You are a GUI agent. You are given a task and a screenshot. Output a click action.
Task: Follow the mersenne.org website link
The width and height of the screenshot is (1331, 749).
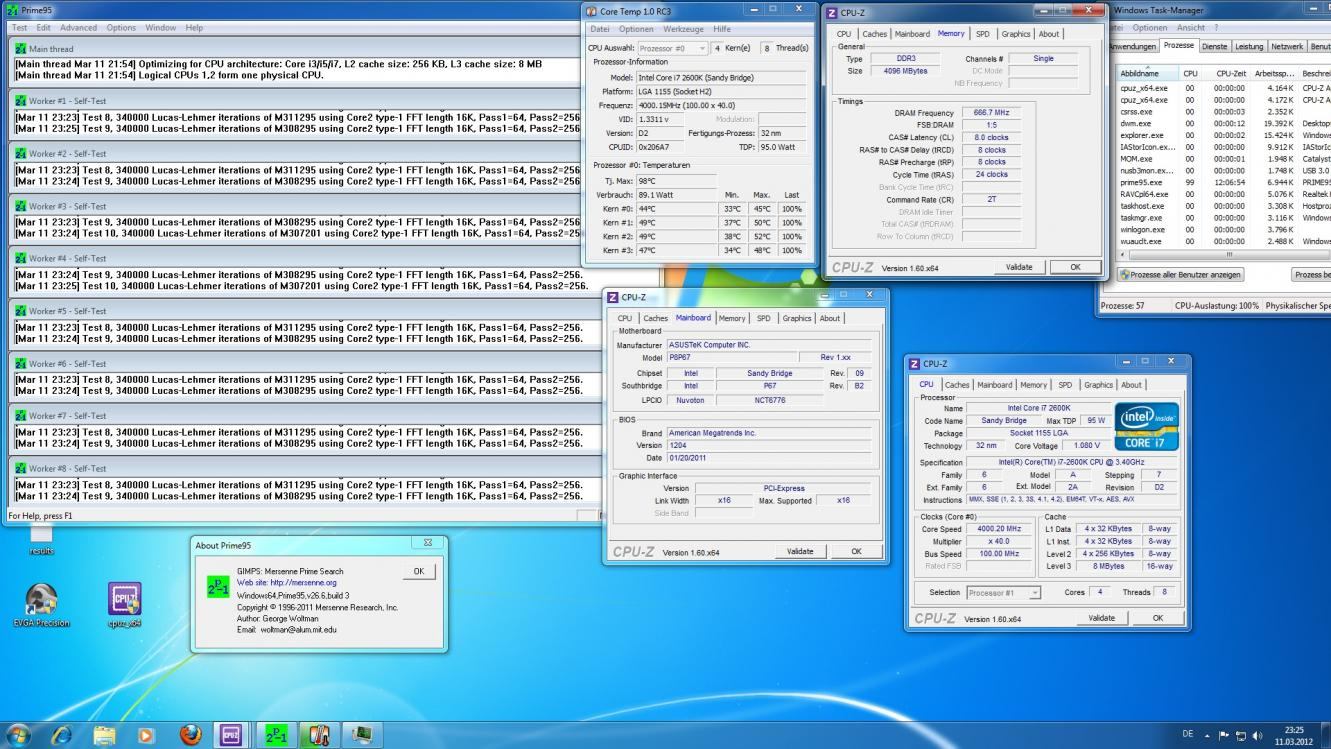[x=286, y=582]
